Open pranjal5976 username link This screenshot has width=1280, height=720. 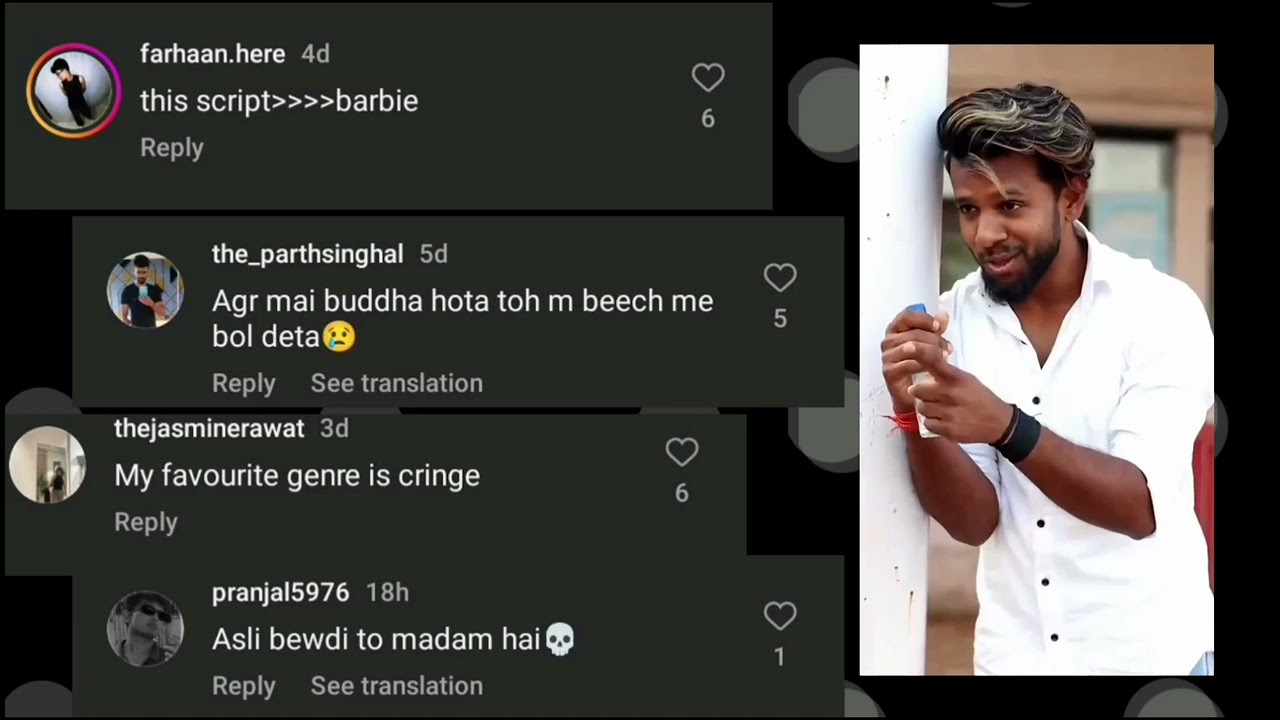click(280, 593)
